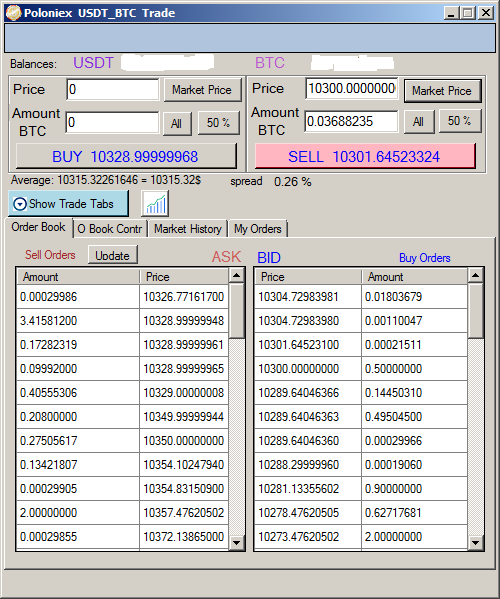The image size is (500, 599).
Task: Select ask amount 3.41581200
Action: click(x=78, y=321)
